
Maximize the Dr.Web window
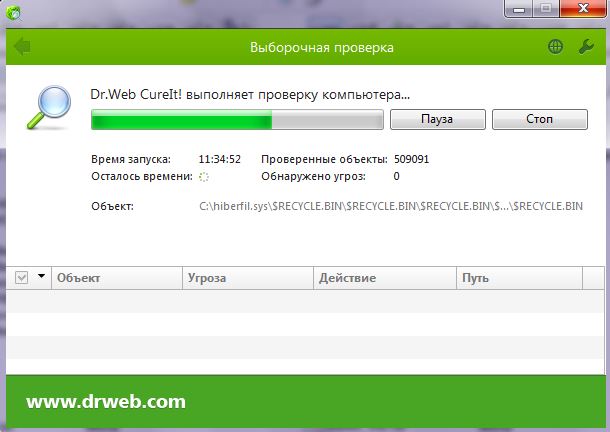(546, 9)
